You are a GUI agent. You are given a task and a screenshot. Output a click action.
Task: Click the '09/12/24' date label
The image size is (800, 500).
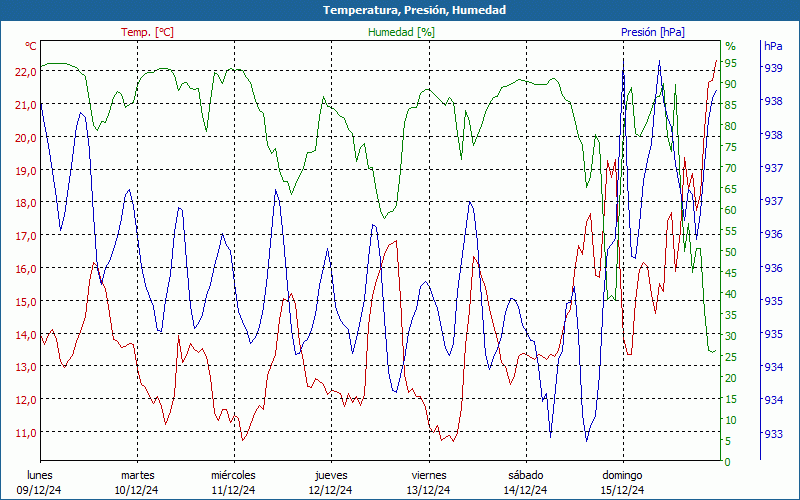39,490
